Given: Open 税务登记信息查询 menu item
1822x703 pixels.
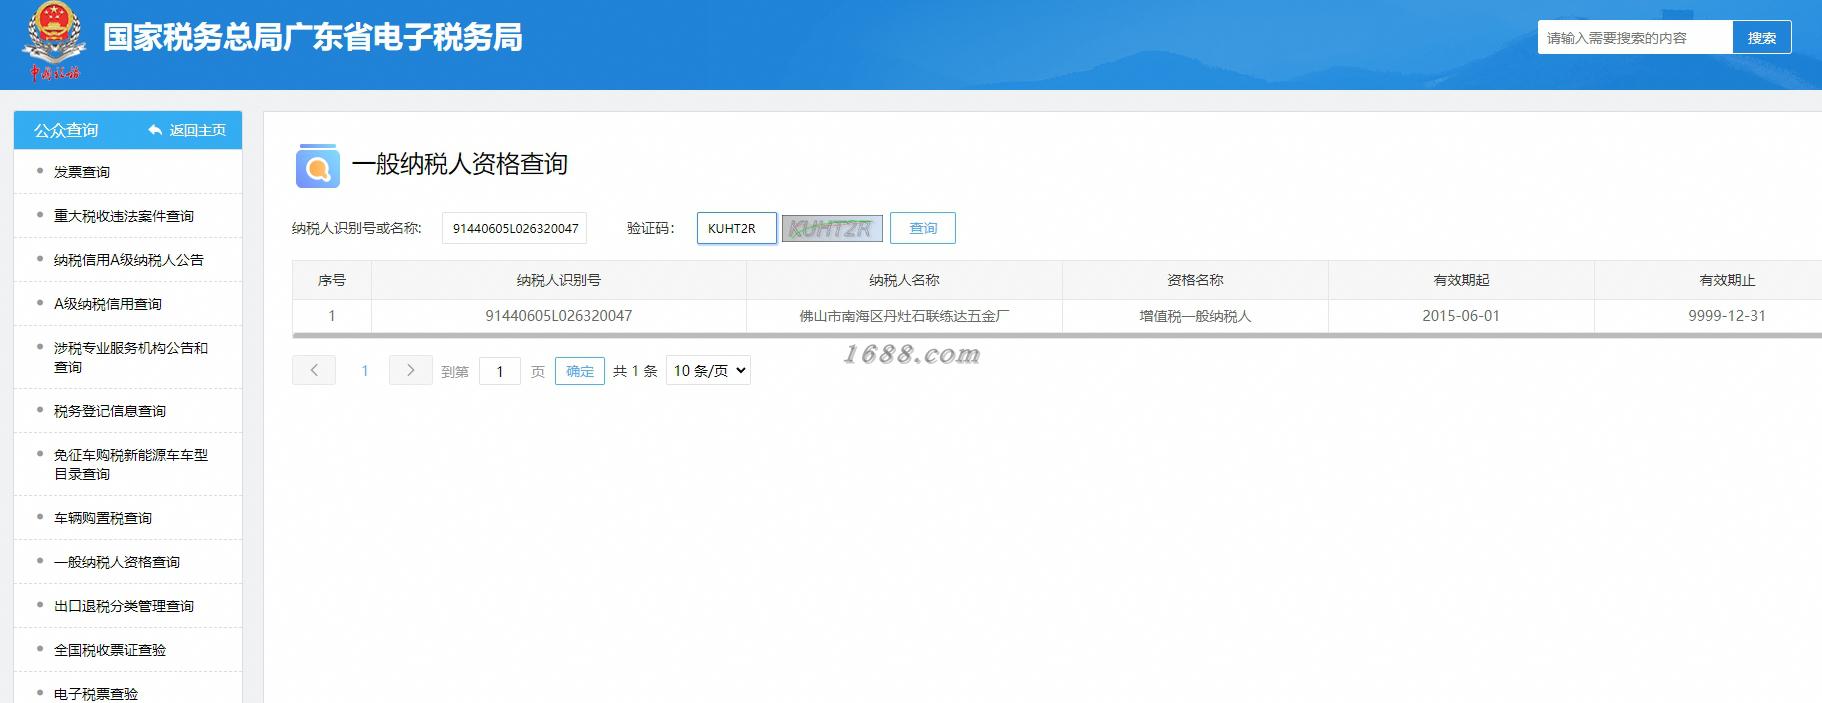Looking at the screenshot, I should tap(110, 411).
